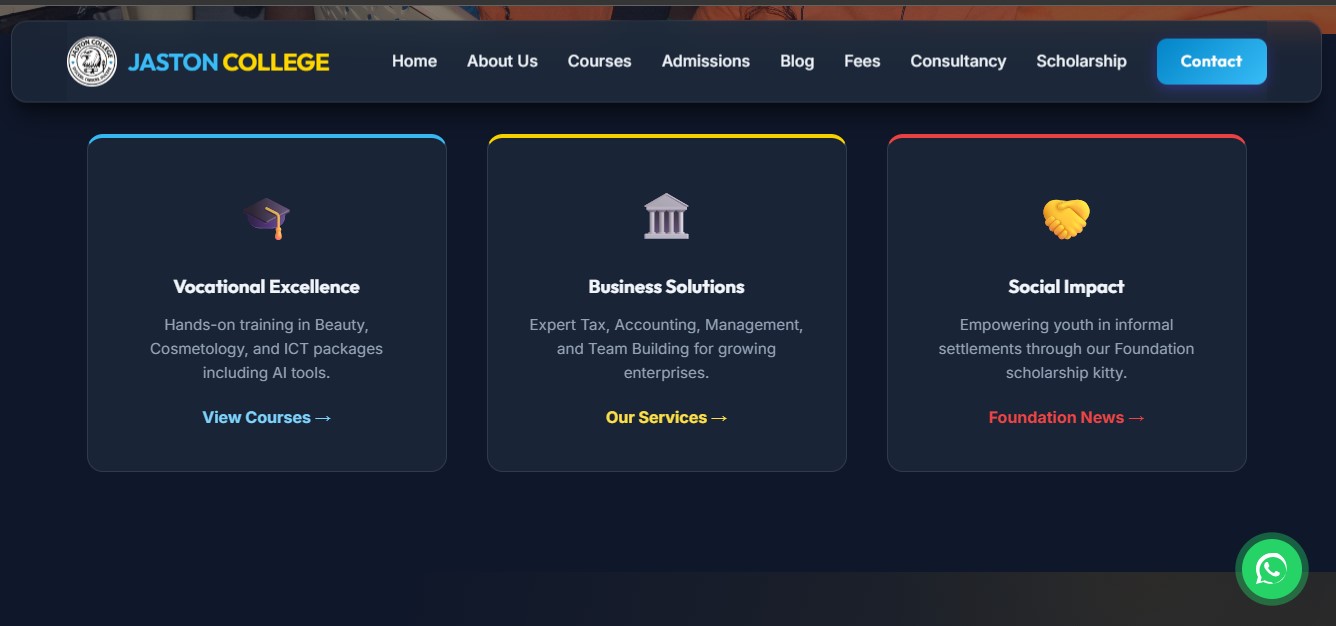The height and width of the screenshot is (626, 1336).
Task: Click the handshake icon
Action: 1066,218
